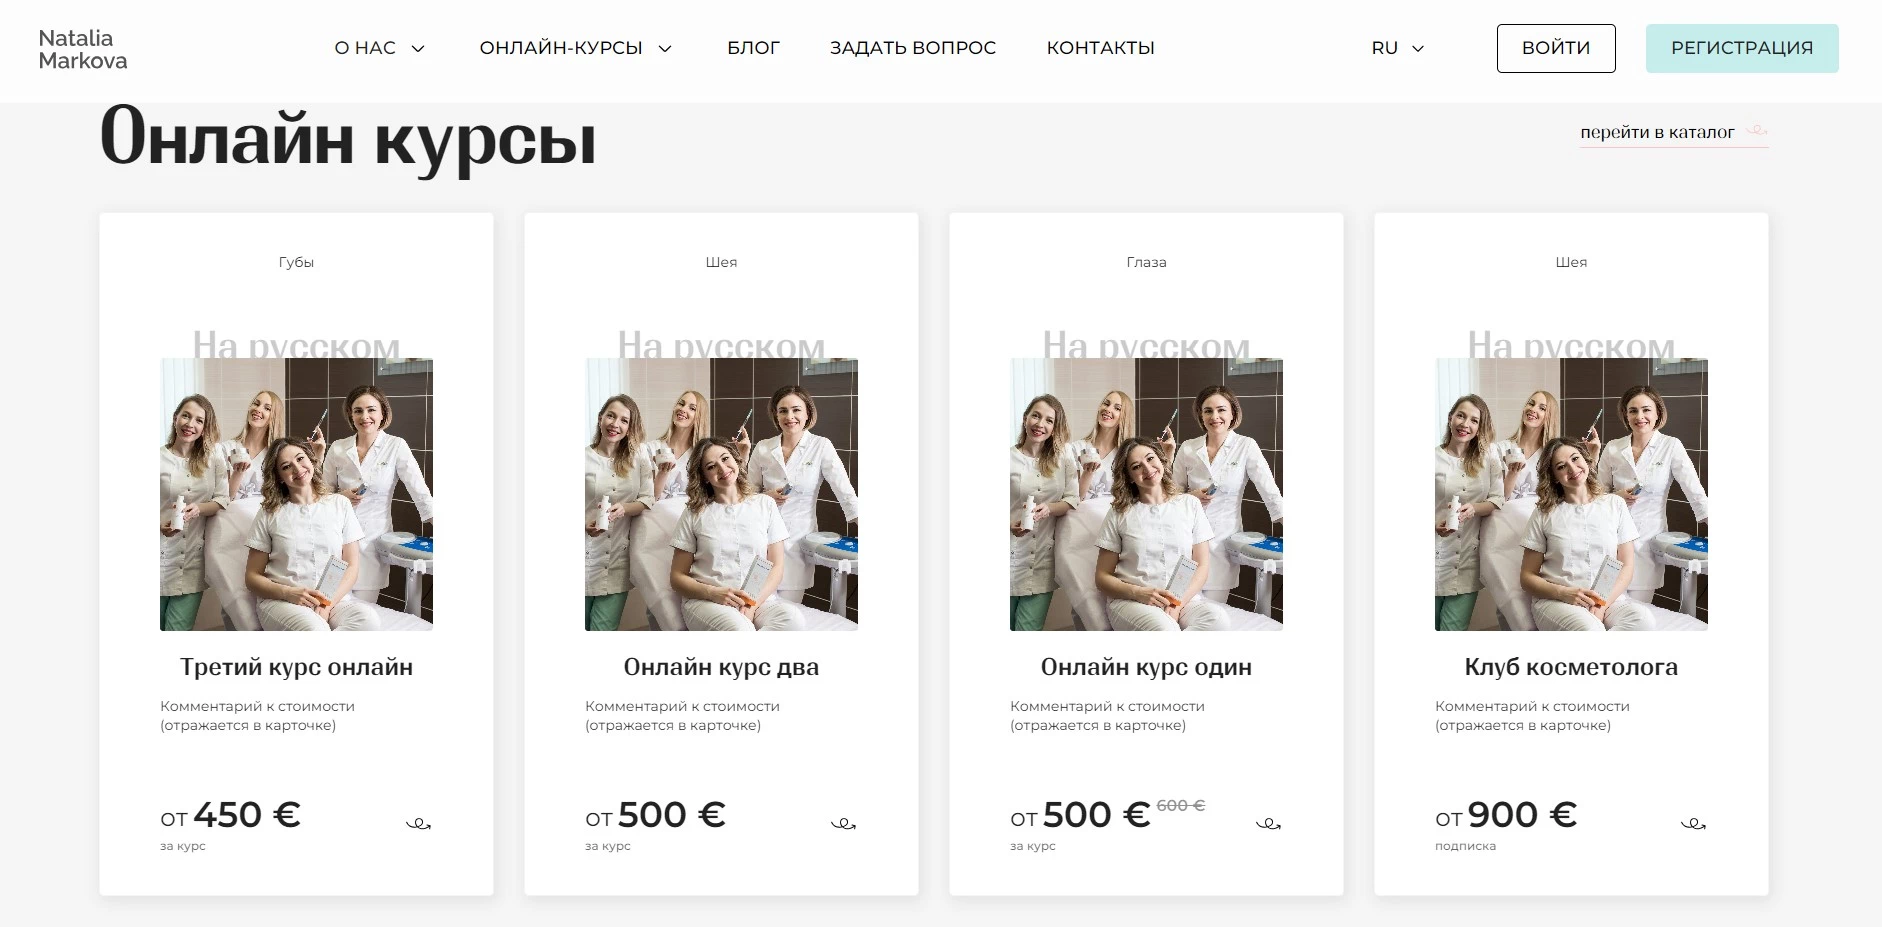The width and height of the screenshot is (1882, 927).
Task: Expand the ОНЛАЙН-КУРСЫ menu chevron
Action: click(665, 48)
